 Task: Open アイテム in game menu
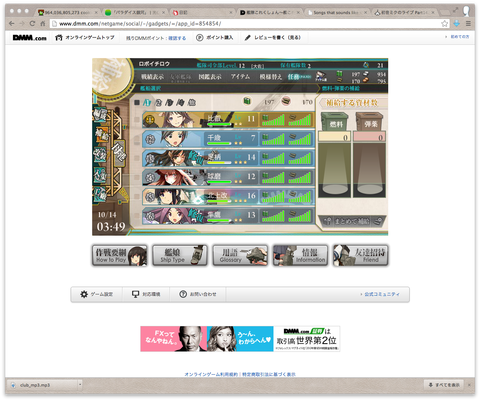point(240,77)
